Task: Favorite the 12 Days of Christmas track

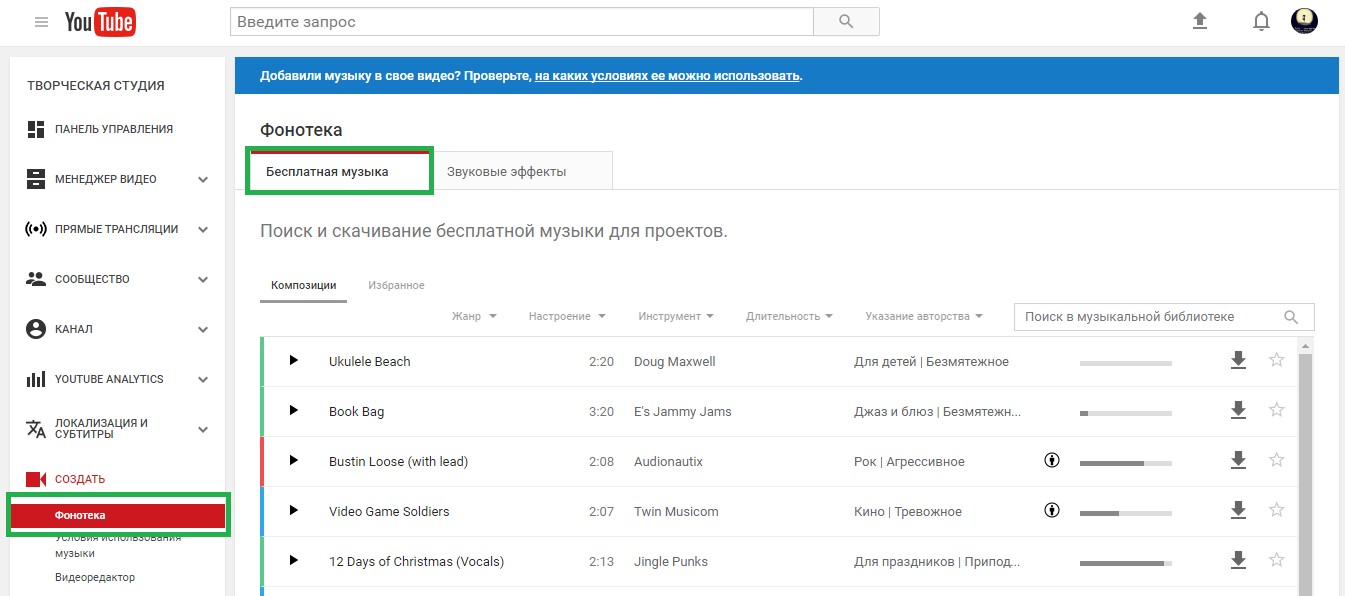Action: (x=1276, y=561)
